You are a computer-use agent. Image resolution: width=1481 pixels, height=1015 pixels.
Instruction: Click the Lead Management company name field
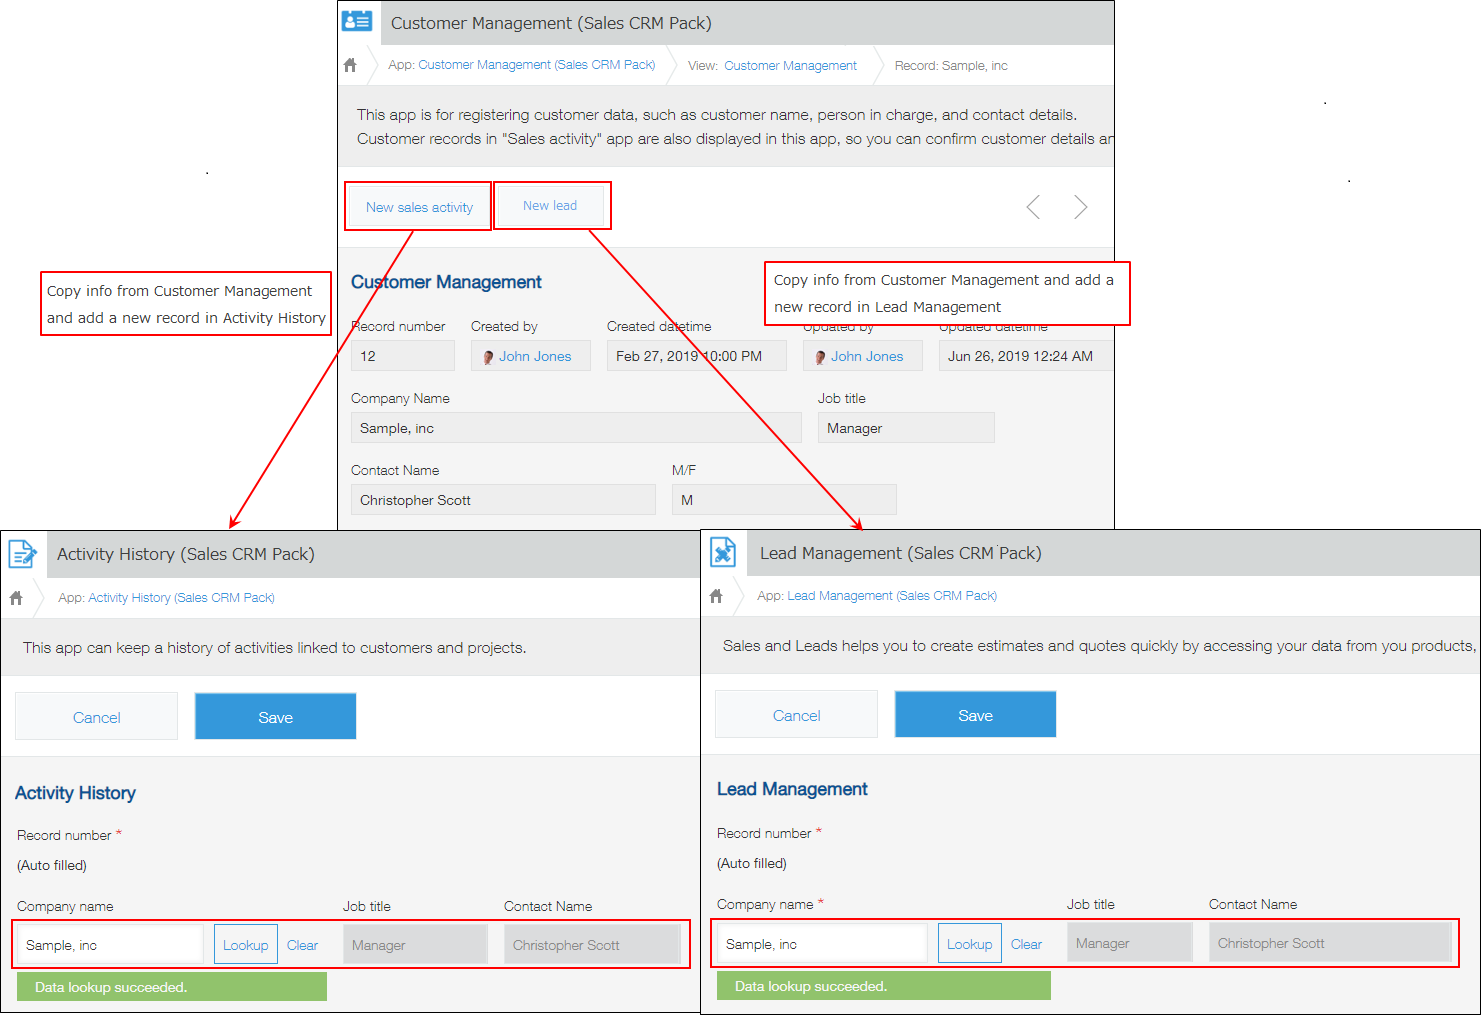[x=820, y=941]
